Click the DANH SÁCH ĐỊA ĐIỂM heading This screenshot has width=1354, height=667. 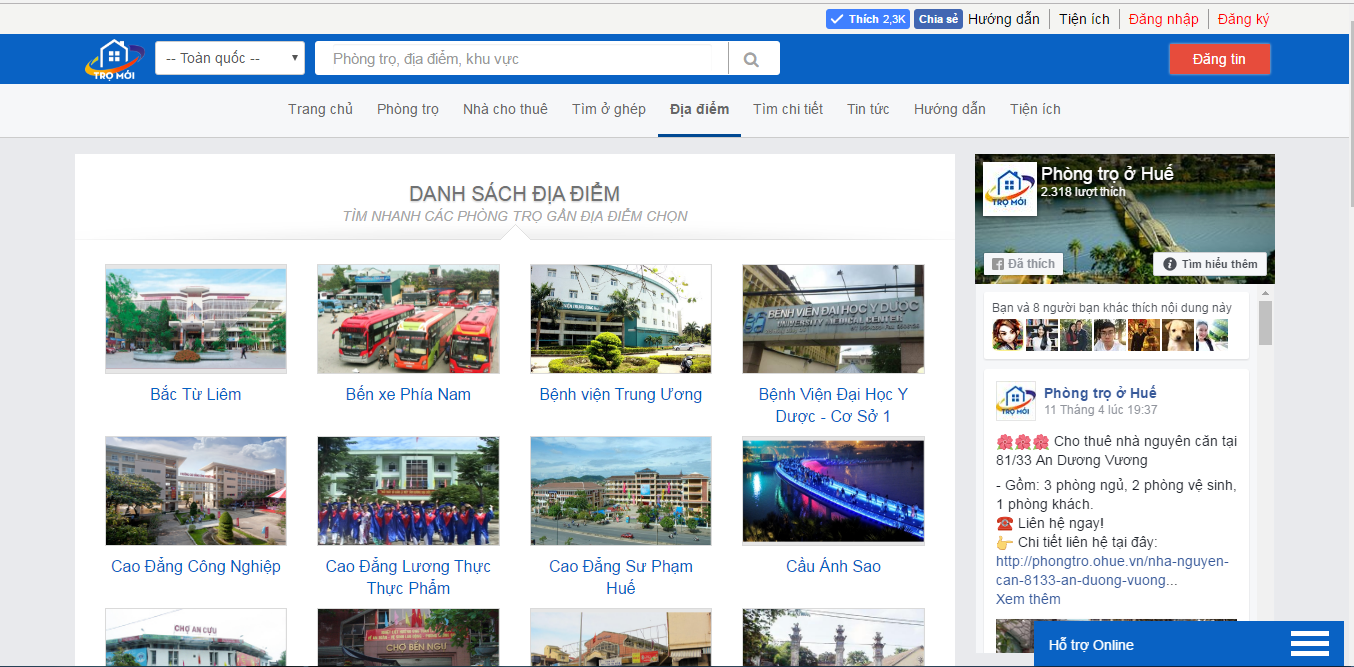515,194
